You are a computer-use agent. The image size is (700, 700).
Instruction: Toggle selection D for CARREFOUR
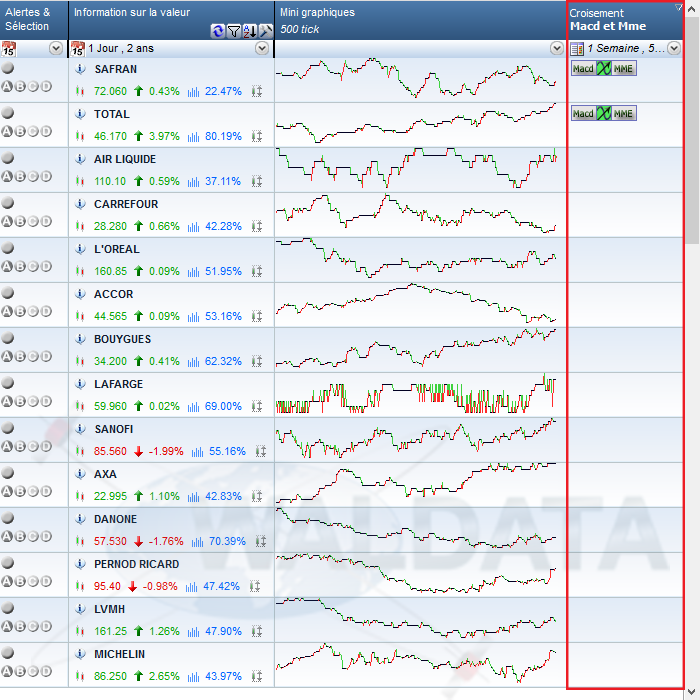46,221
